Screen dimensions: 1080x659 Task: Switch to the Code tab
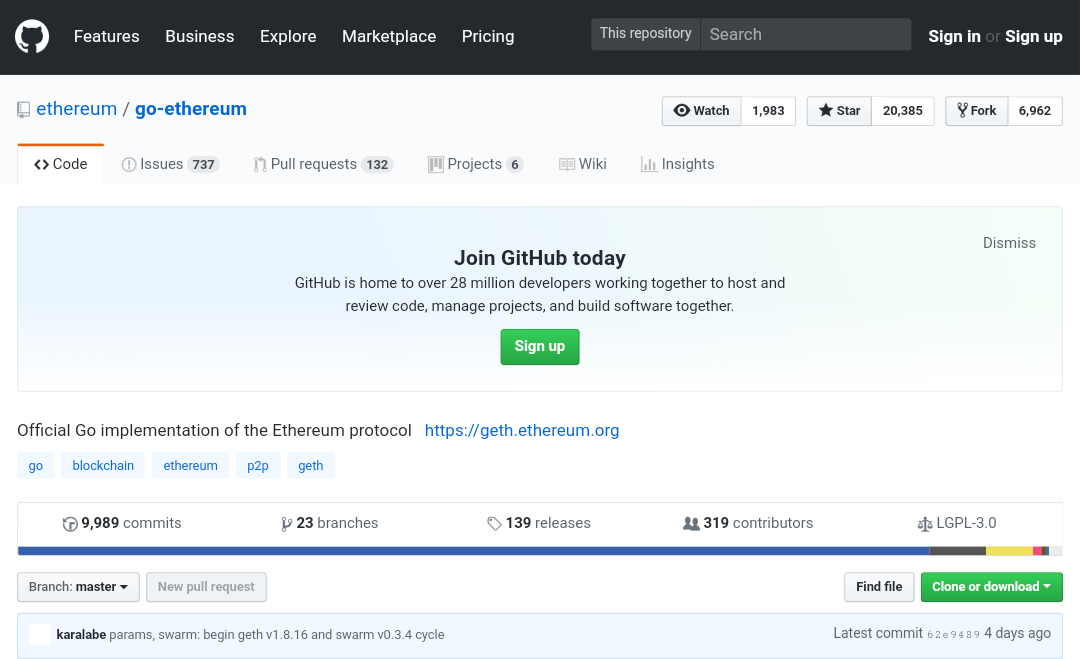61,165
